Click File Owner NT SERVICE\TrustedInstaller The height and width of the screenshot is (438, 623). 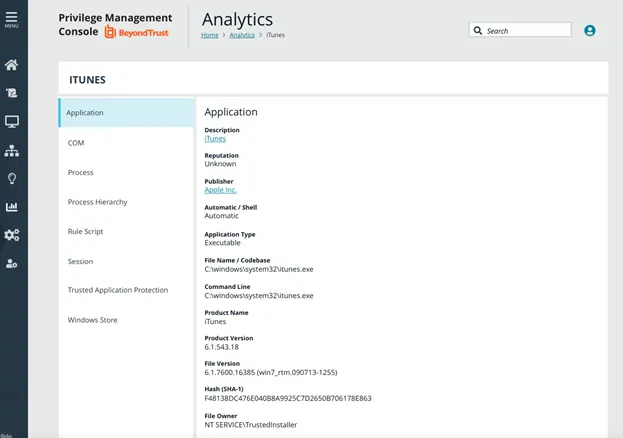tap(251, 425)
